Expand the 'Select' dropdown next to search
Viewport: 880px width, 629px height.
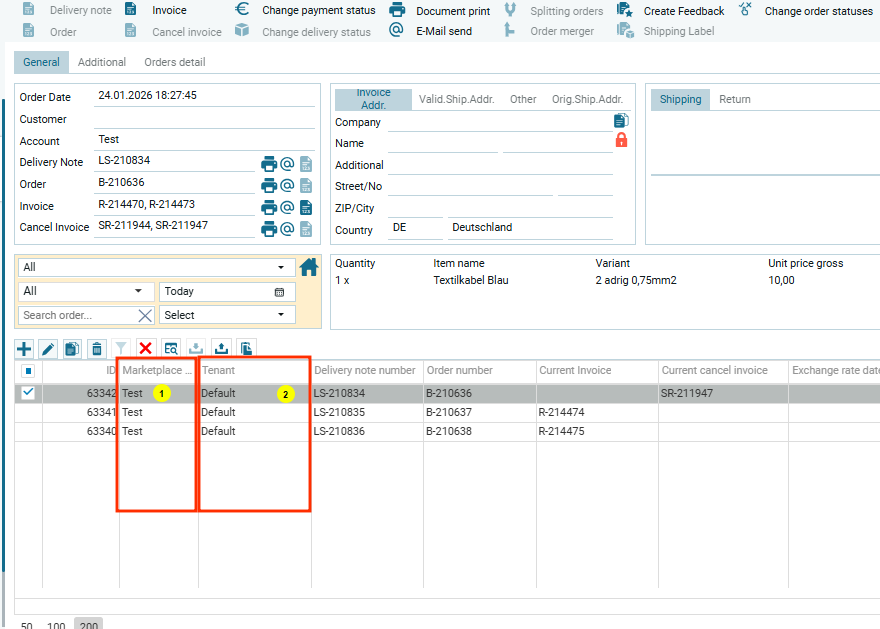(x=227, y=315)
